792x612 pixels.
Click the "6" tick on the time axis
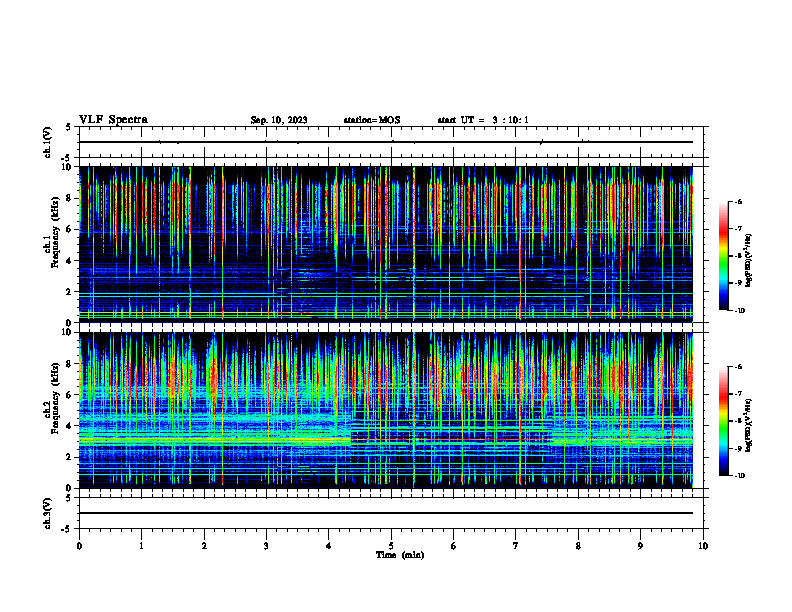point(454,546)
